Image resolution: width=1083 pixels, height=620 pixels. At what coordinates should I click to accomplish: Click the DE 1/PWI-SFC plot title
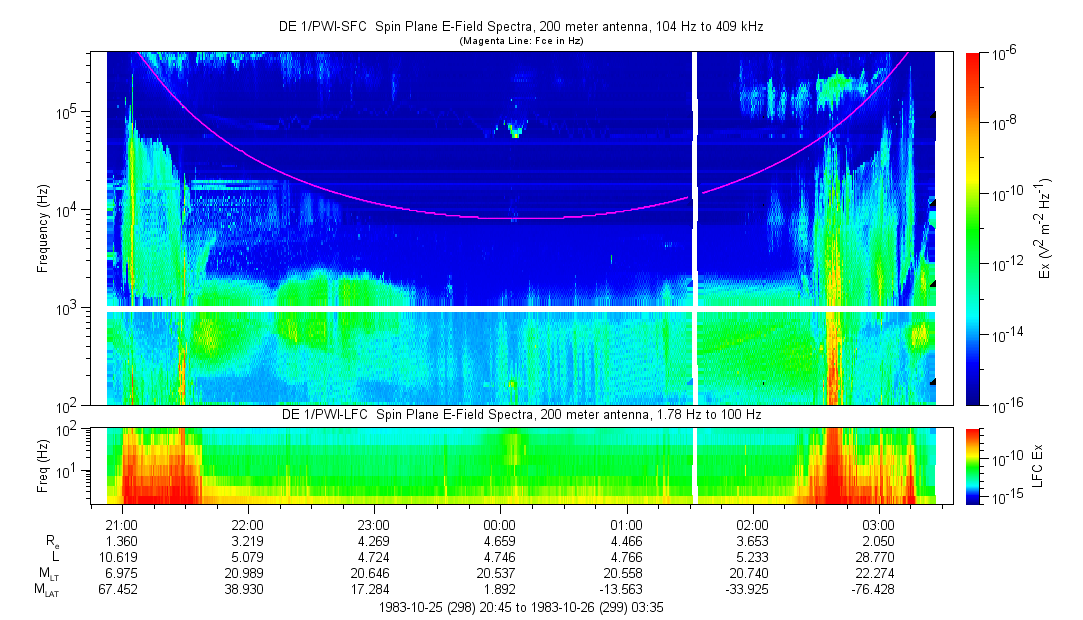(520, 27)
